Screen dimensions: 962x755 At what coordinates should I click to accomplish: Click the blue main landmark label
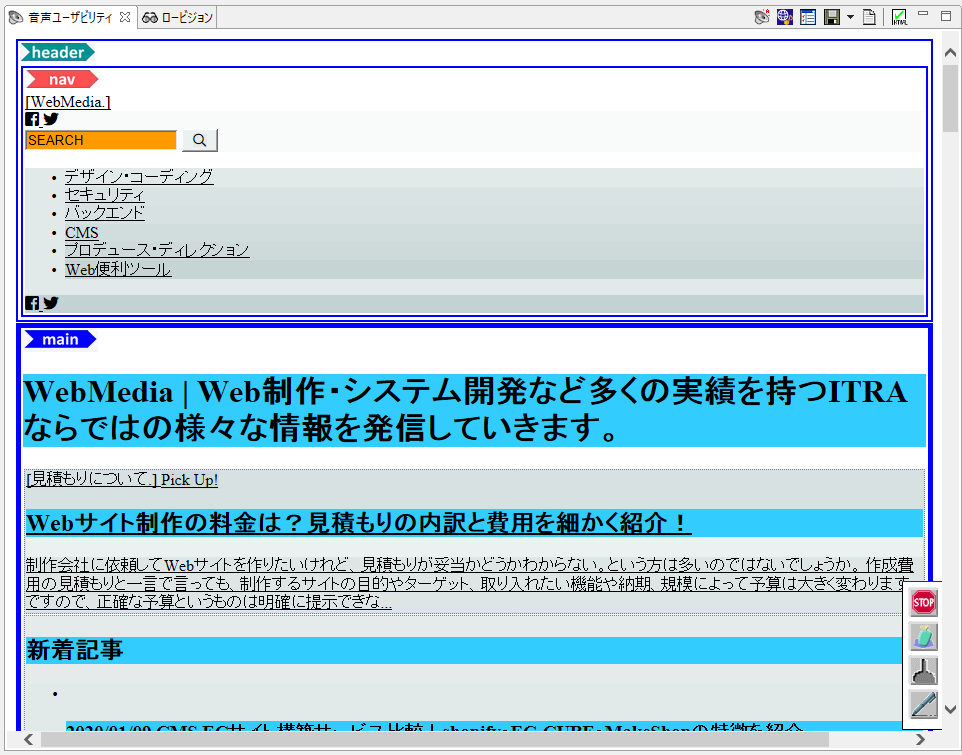pos(60,339)
